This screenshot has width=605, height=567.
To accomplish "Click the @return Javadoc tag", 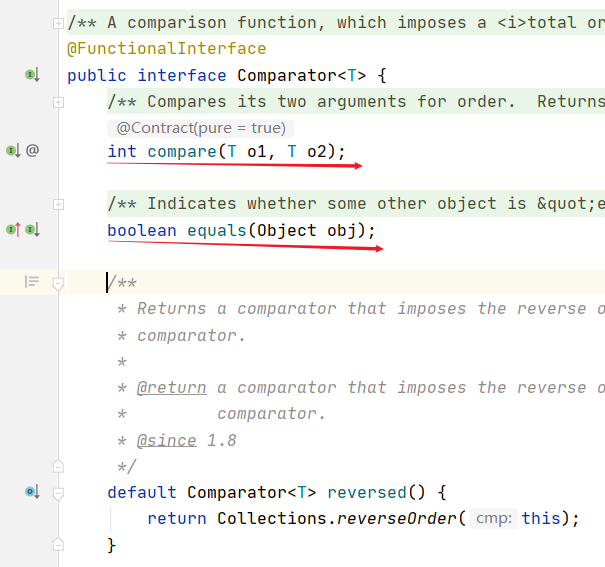I will pos(172,388).
